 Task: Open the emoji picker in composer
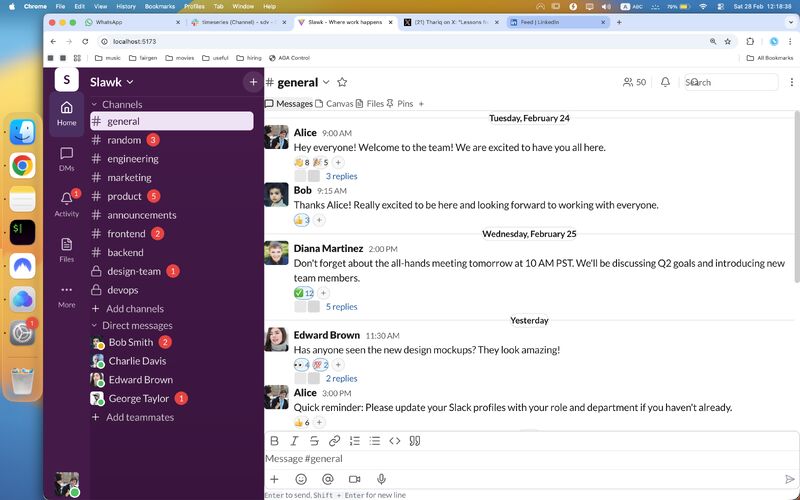[301, 479]
